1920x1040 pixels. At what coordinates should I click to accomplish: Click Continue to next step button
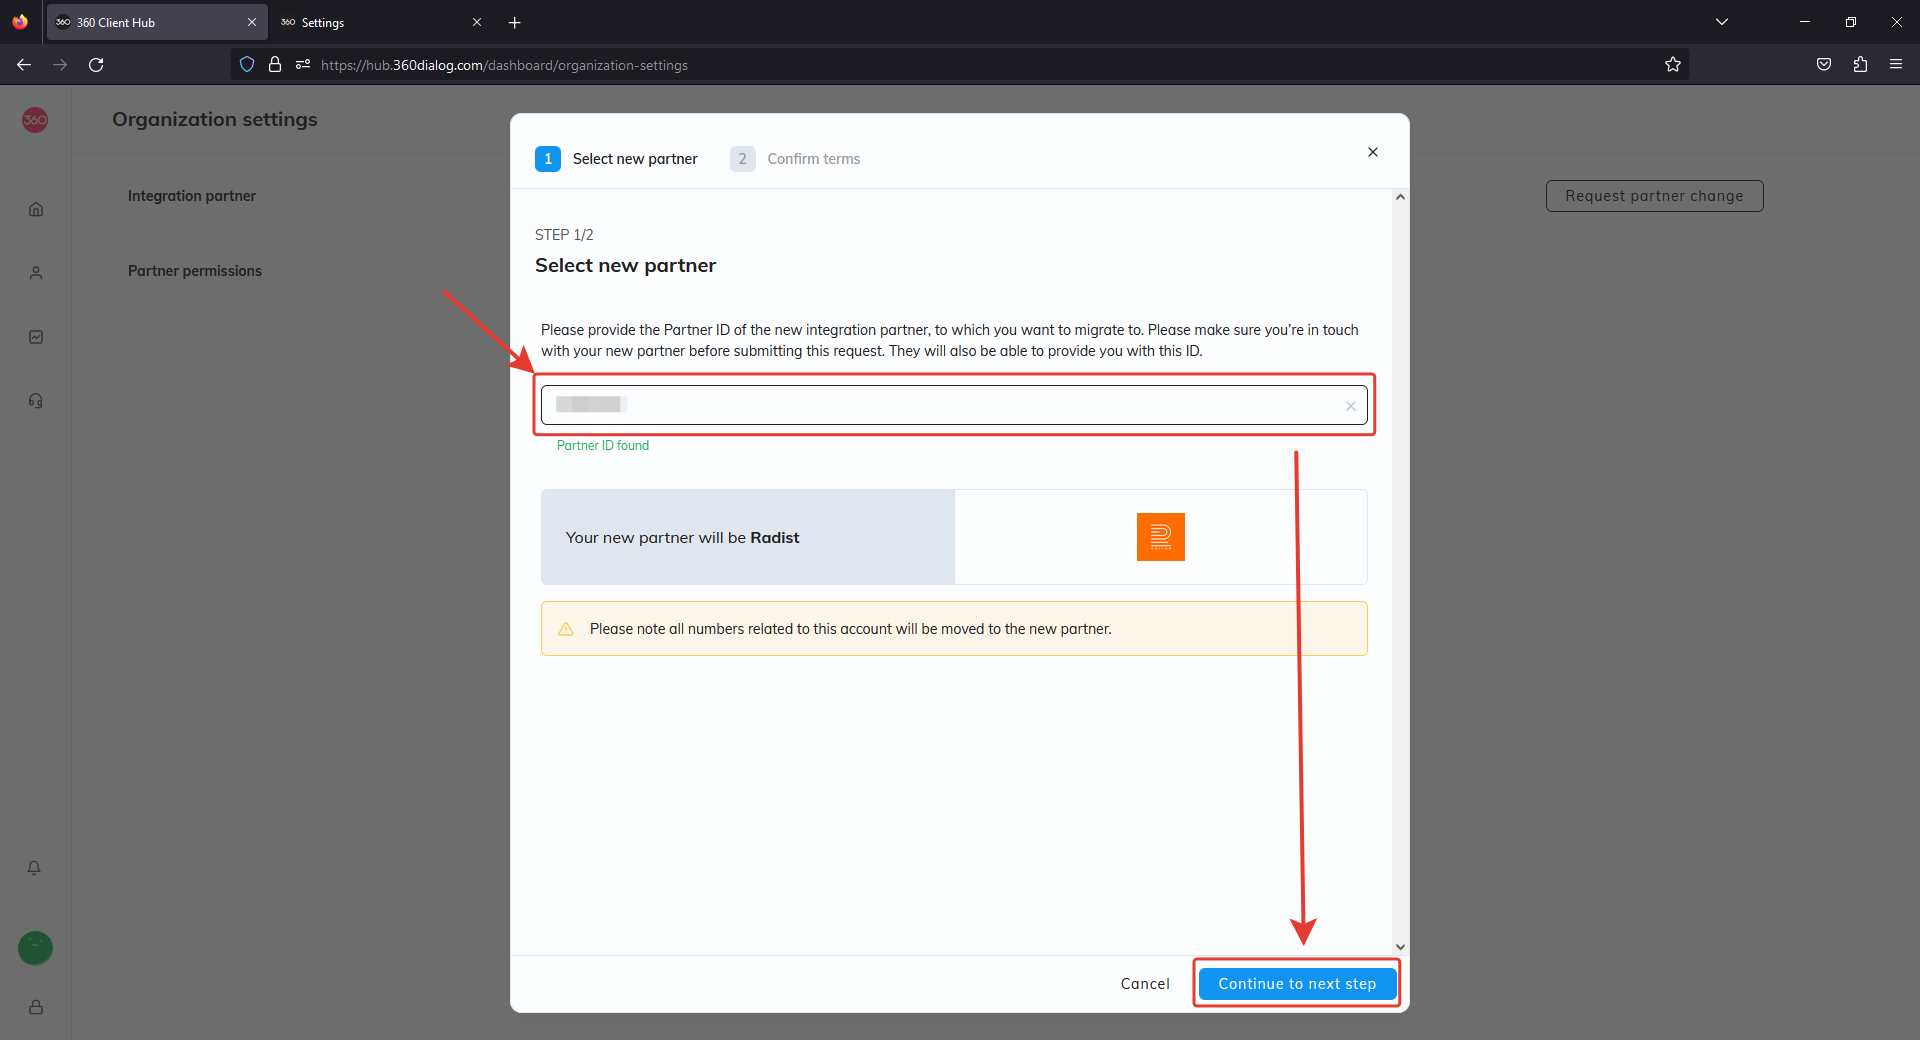pos(1297,984)
